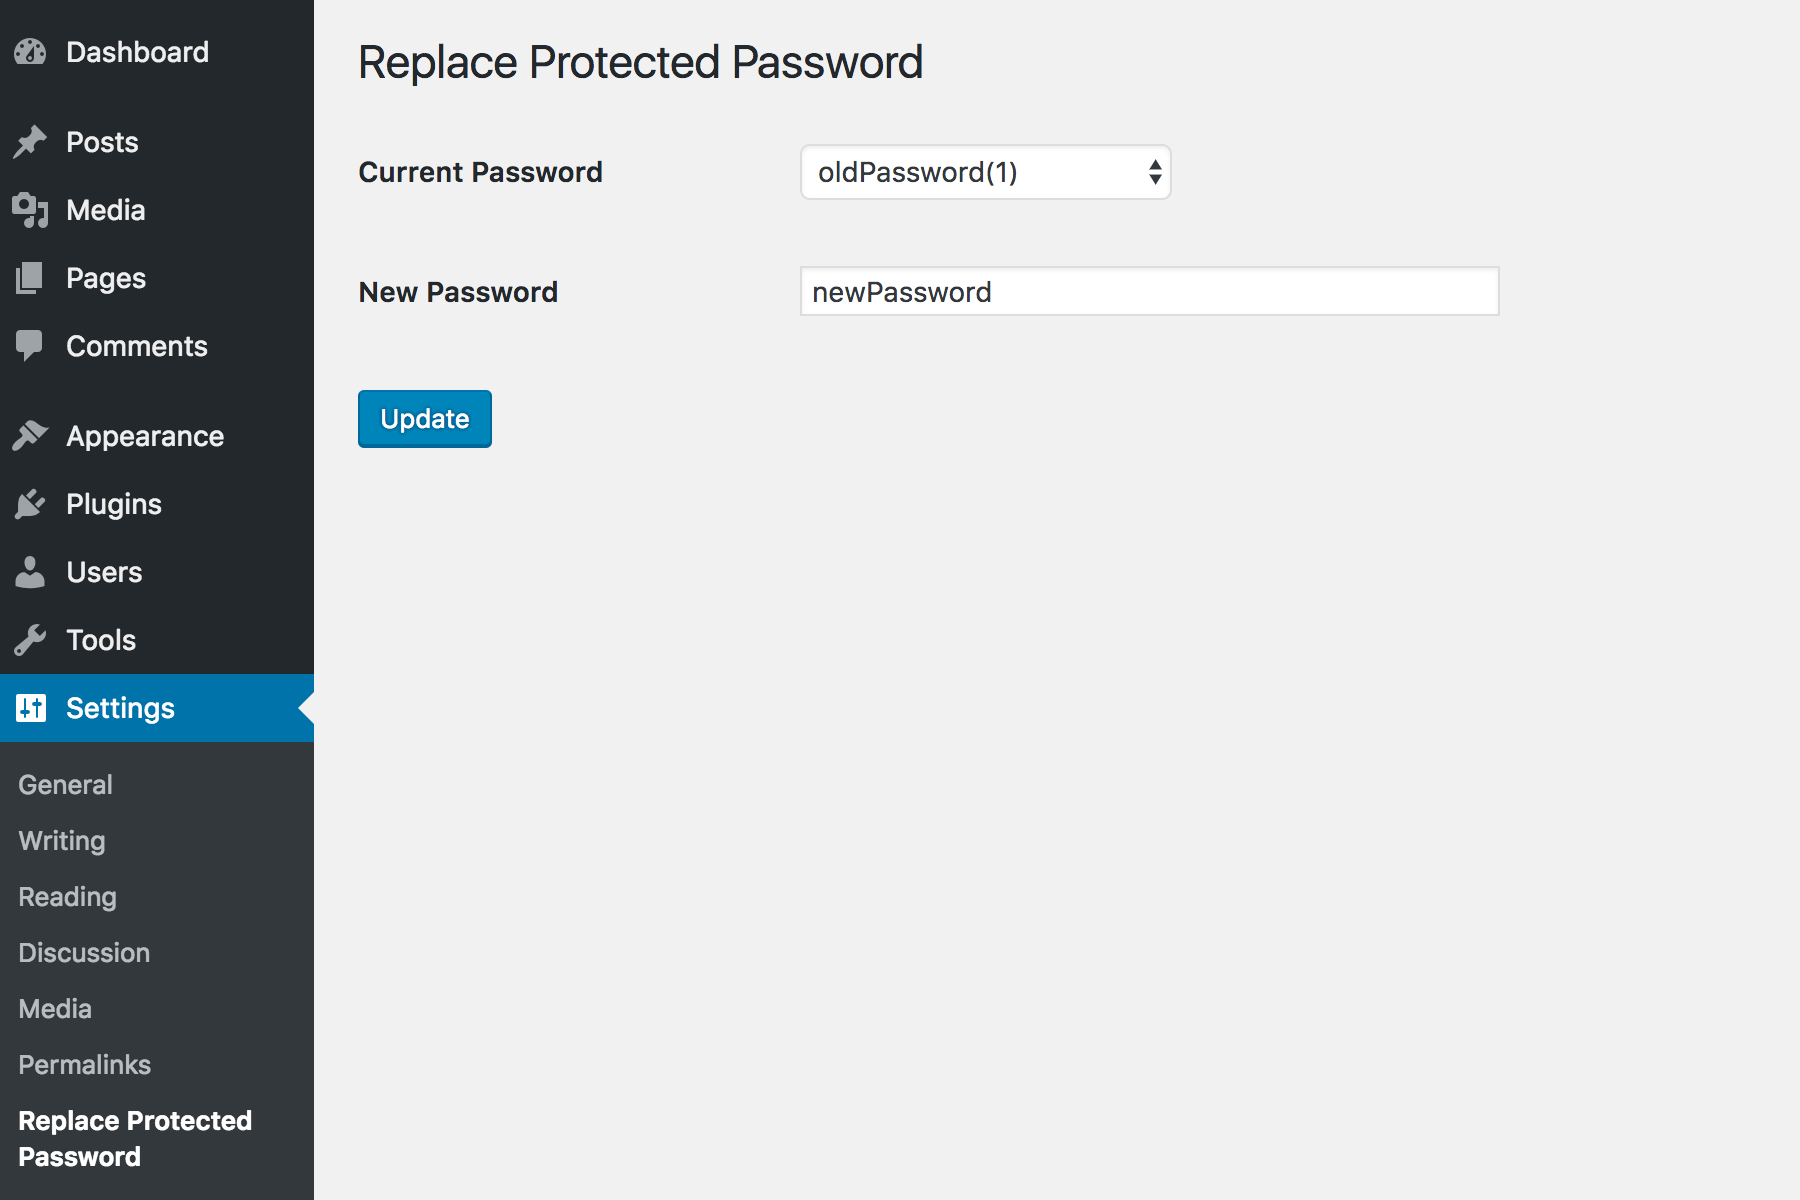Click the Users person icon
Image resolution: width=1800 pixels, height=1200 pixels.
[x=30, y=572]
